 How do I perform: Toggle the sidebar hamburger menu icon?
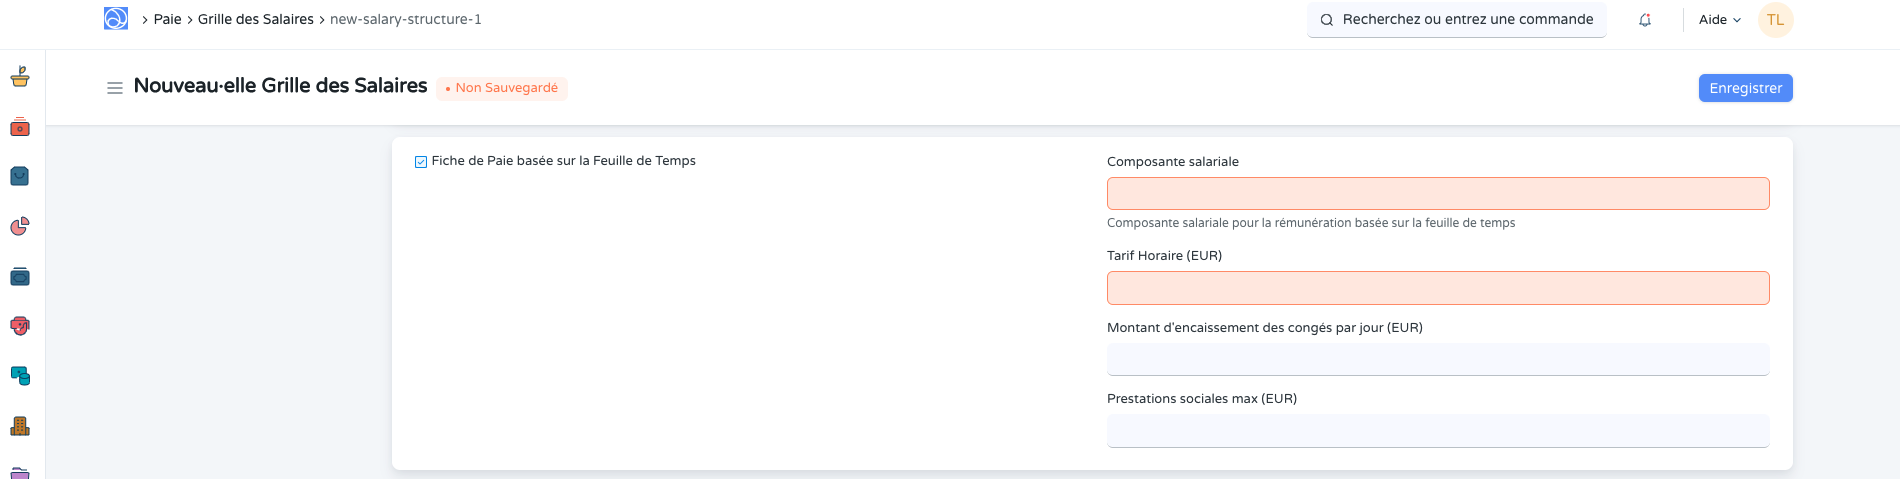tap(115, 88)
